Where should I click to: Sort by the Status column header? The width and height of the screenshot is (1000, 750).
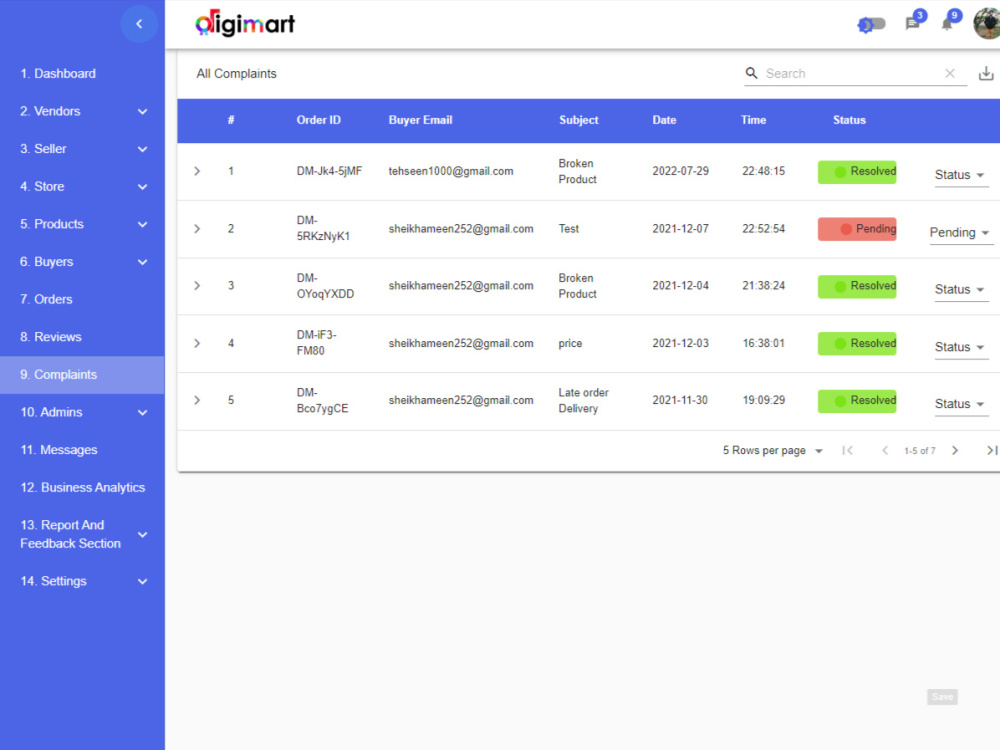pos(849,120)
